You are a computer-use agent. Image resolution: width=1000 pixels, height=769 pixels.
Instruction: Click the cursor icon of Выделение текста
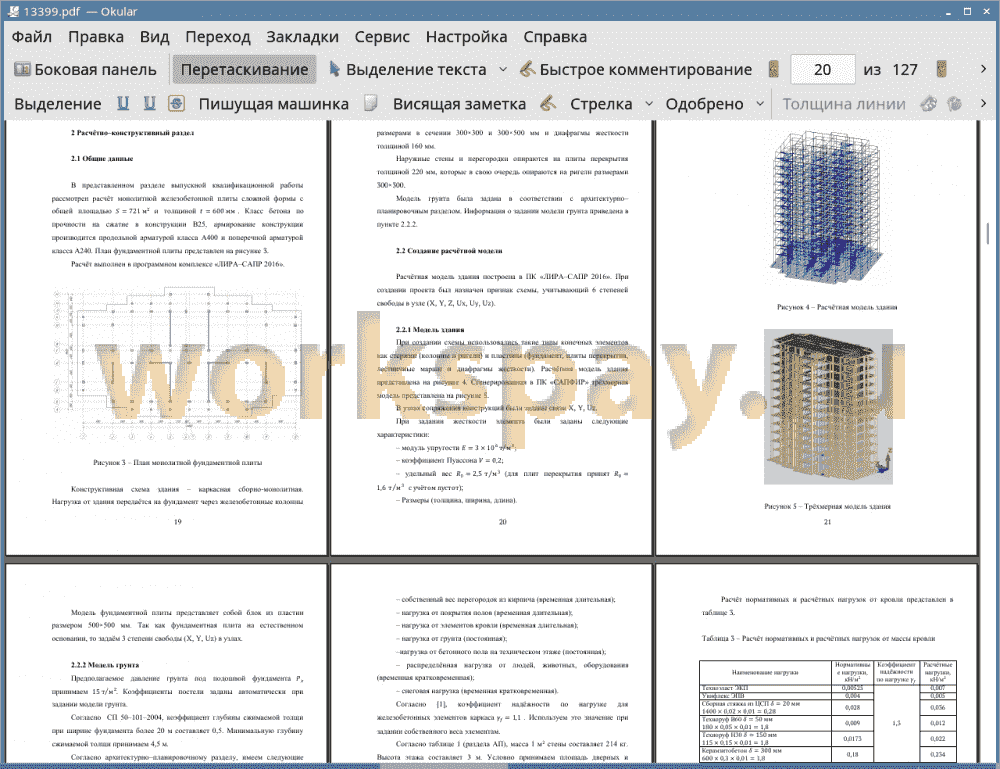coord(334,69)
